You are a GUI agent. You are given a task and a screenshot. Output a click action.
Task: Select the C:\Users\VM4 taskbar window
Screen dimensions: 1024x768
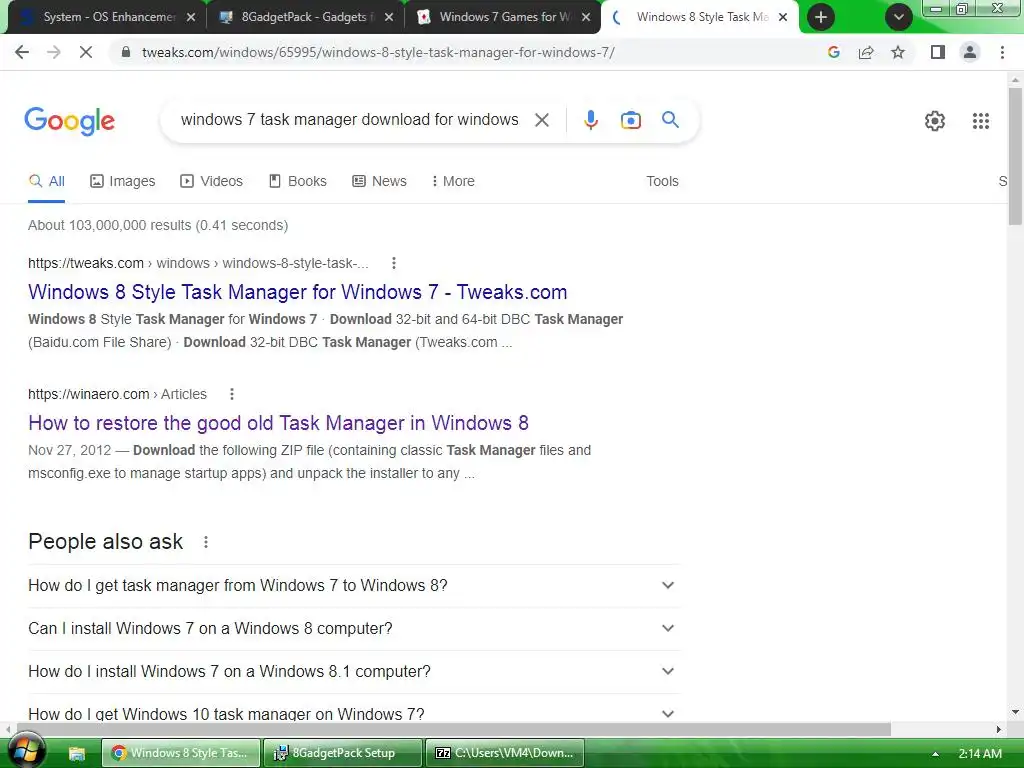[x=504, y=753]
